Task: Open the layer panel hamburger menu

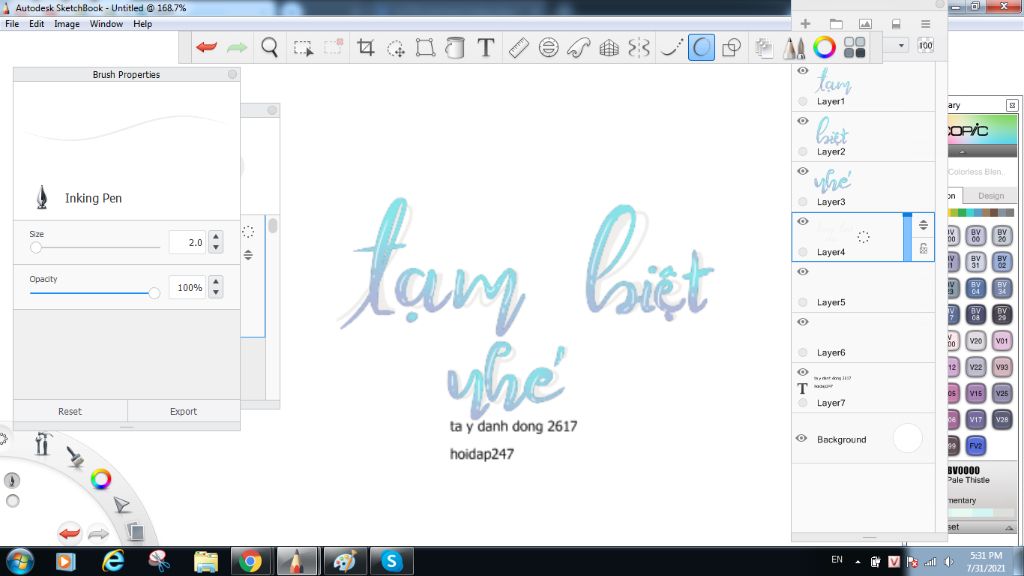Action: coord(925,24)
